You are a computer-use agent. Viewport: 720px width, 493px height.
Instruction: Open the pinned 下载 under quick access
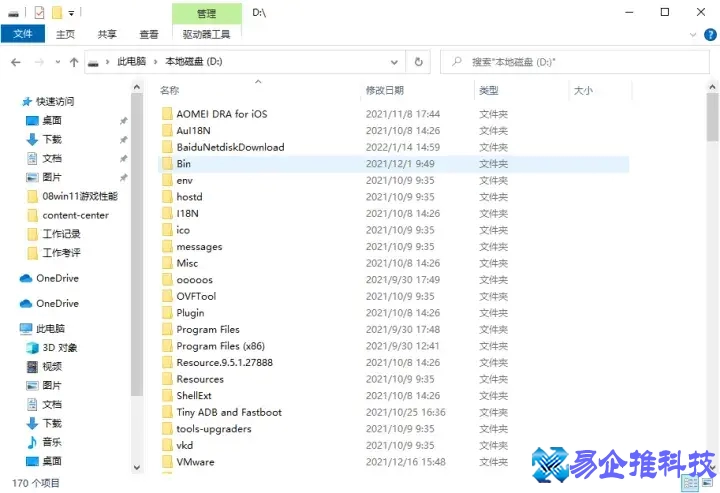pos(52,139)
